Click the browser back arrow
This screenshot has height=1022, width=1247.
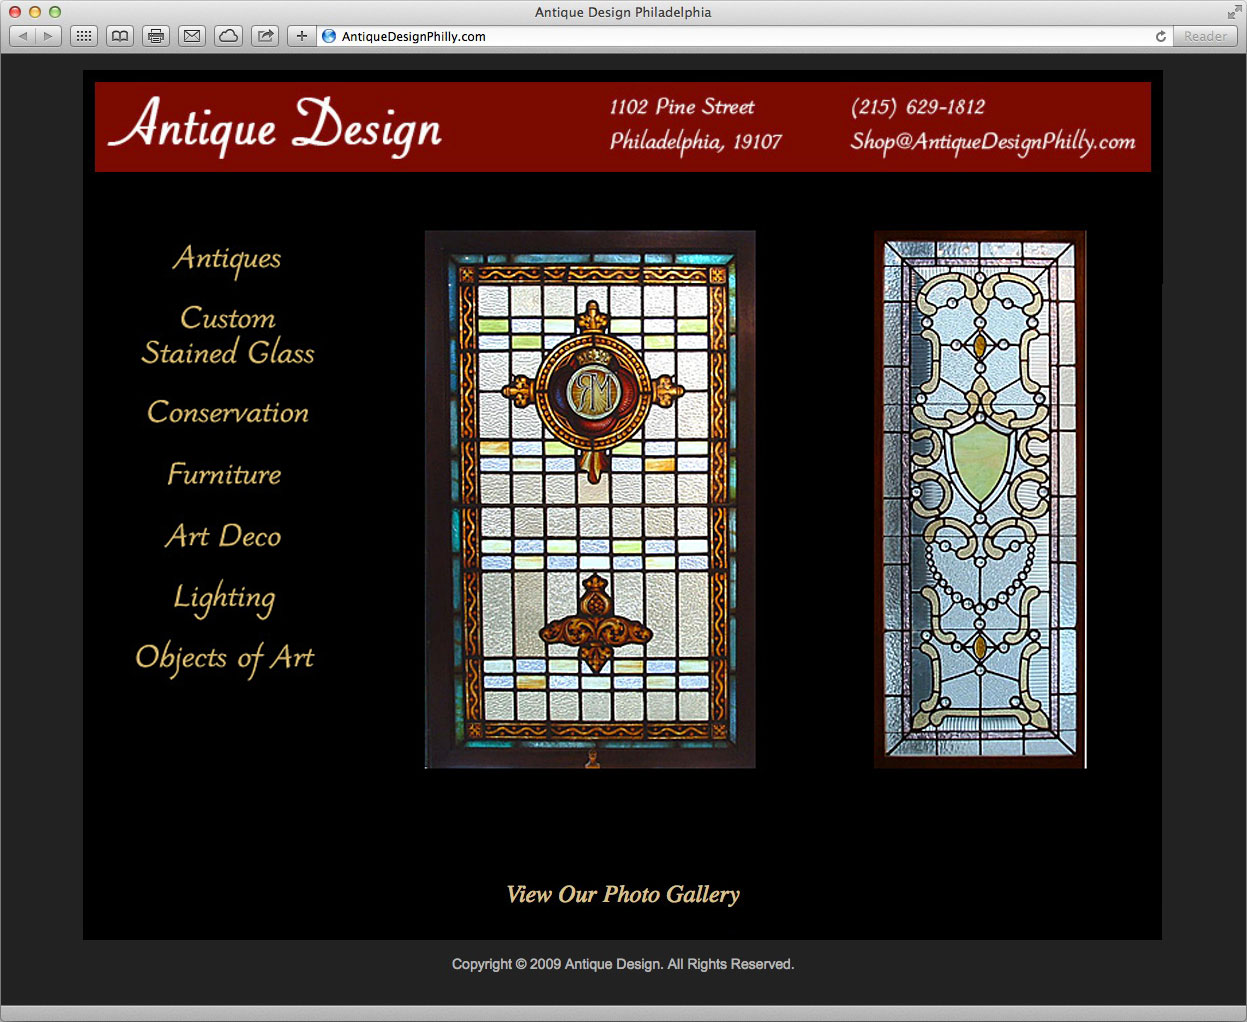23,36
